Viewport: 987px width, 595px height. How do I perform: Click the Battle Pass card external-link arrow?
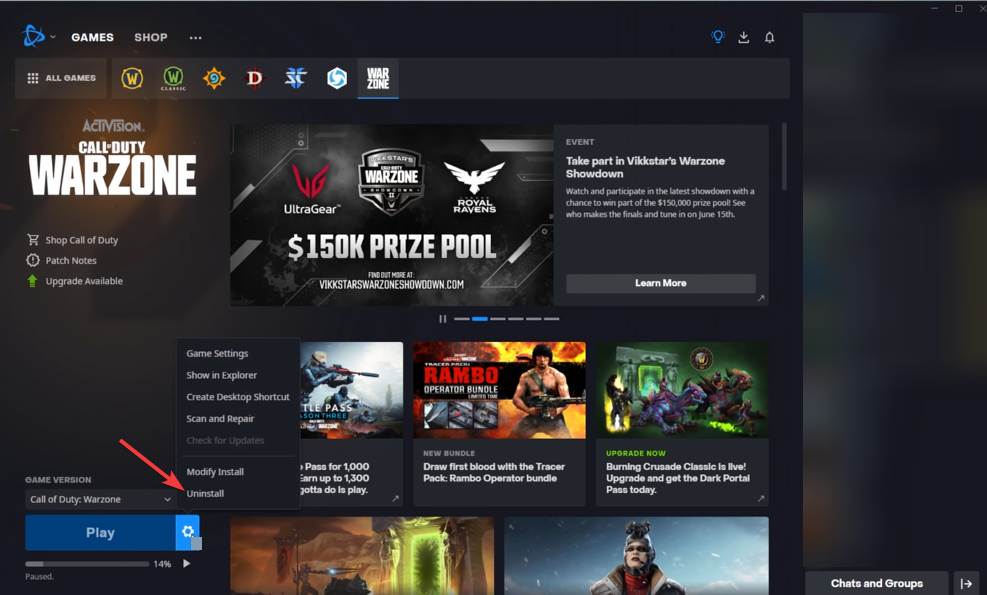click(x=395, y=499)
